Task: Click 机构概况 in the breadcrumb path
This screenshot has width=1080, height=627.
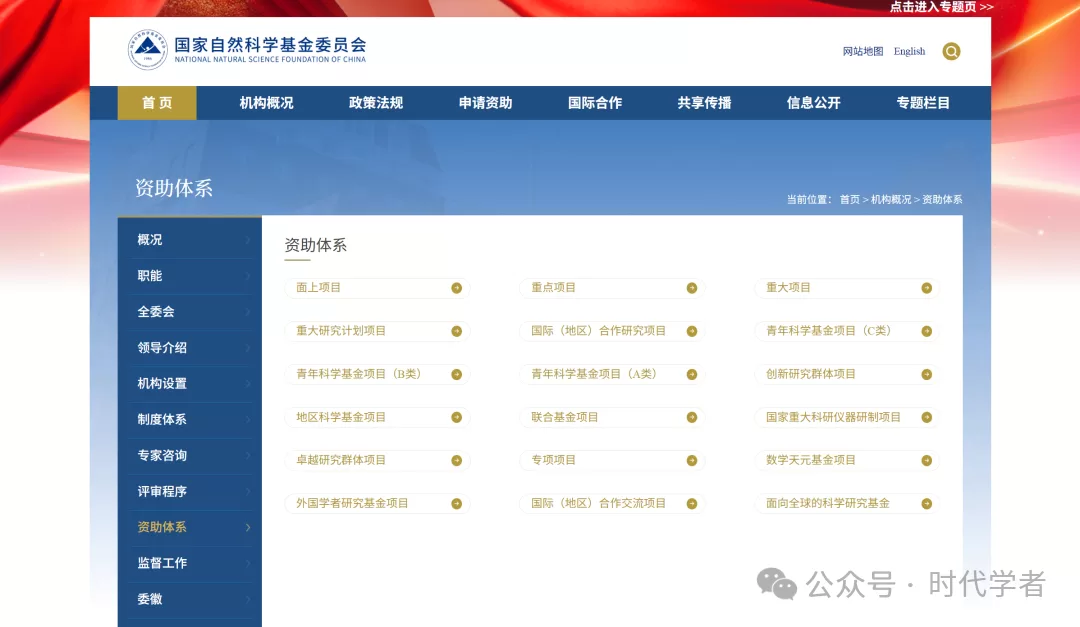Action: pyautogui.click(x=891, y=200)
